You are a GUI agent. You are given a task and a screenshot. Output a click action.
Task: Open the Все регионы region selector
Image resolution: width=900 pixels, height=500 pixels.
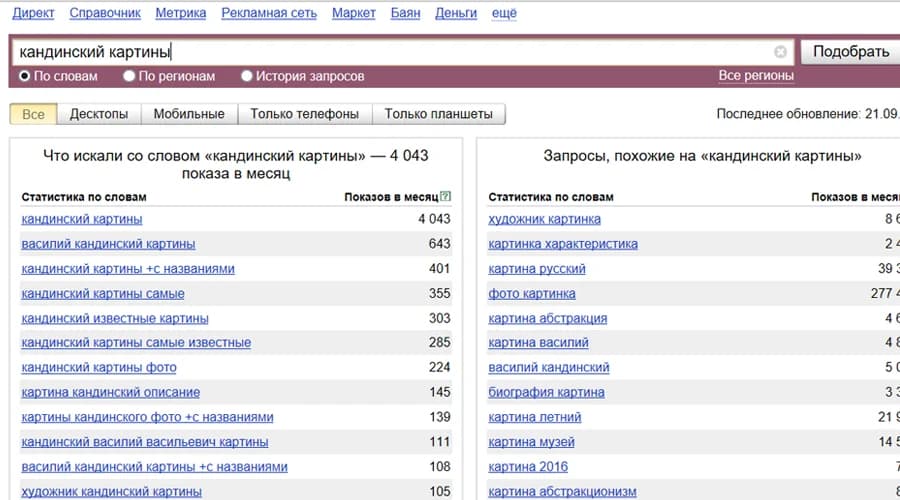click(756, 75)
